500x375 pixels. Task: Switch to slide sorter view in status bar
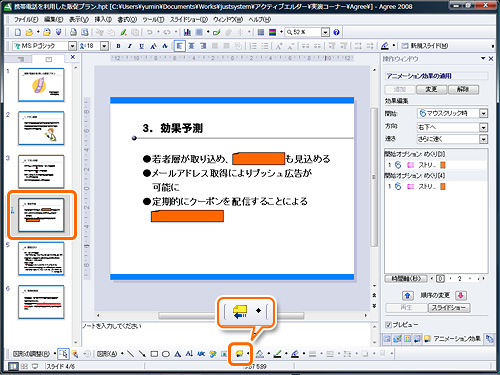pyautogui.click(x=24, y=366)
